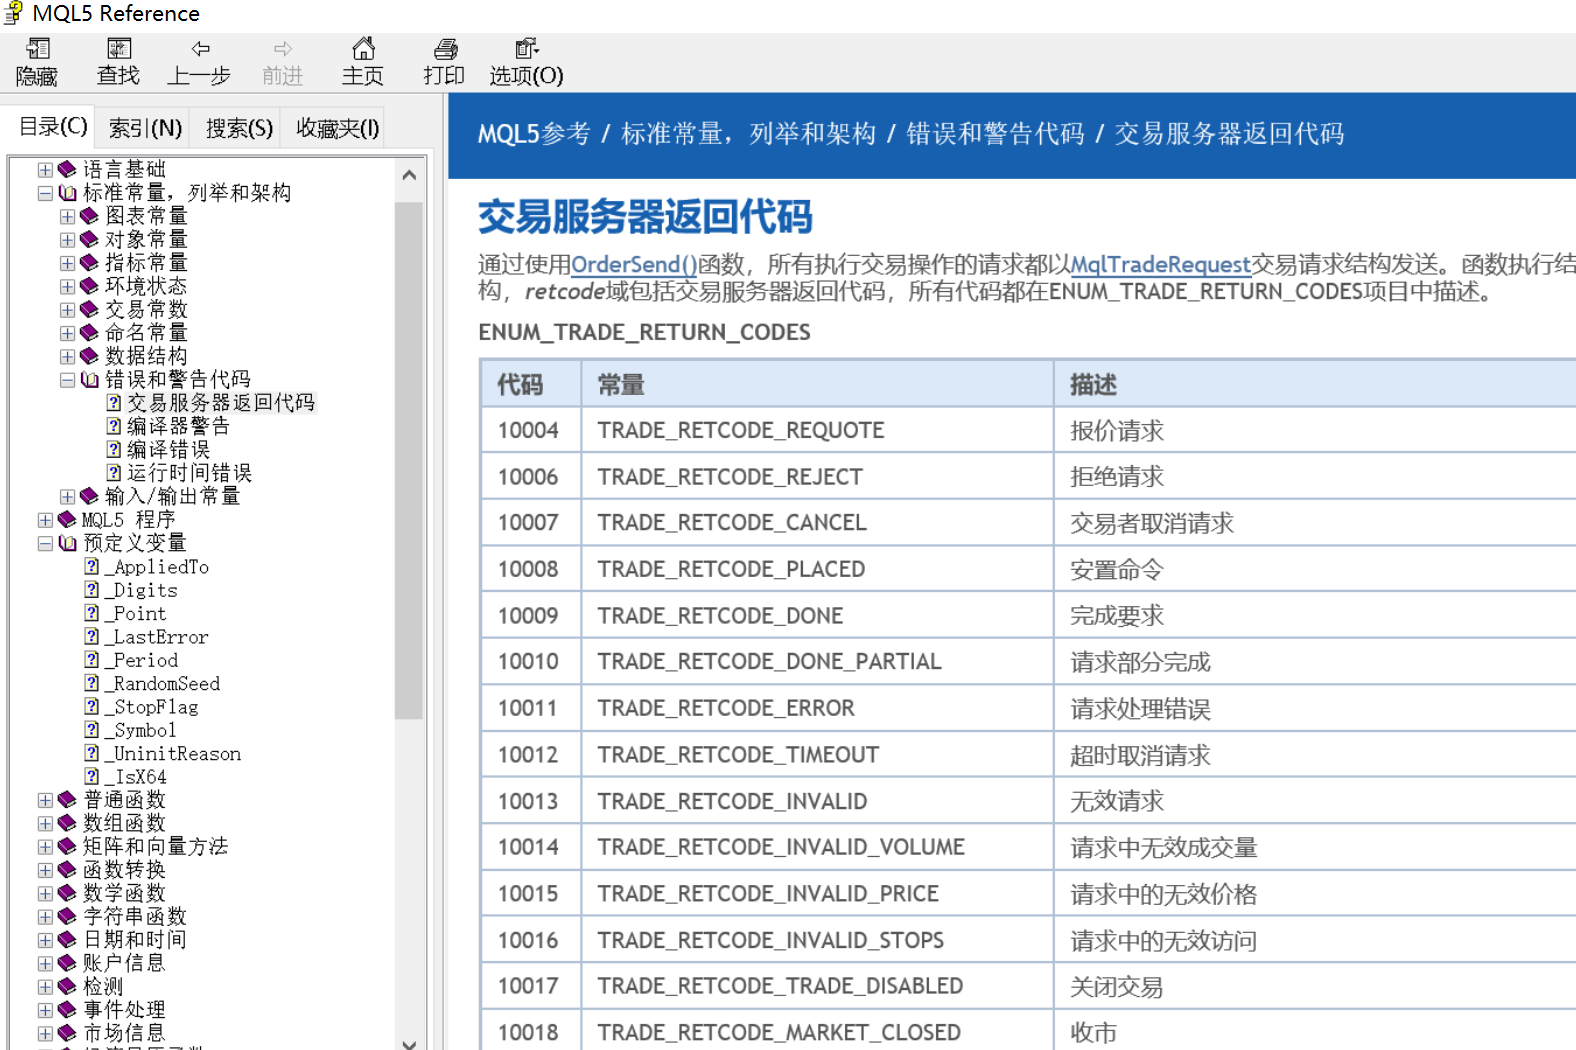The image size is (1576, 1050).
Task: Click the book icon beside 交易常数
Action: [89, 309]
